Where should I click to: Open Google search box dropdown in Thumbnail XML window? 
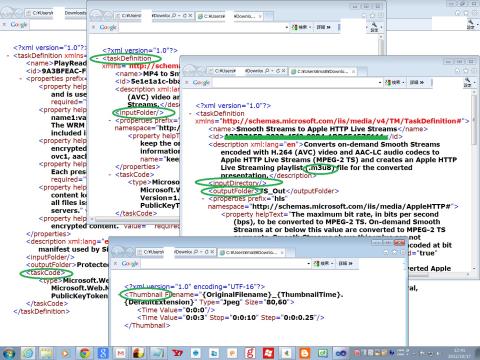(309, 264)
